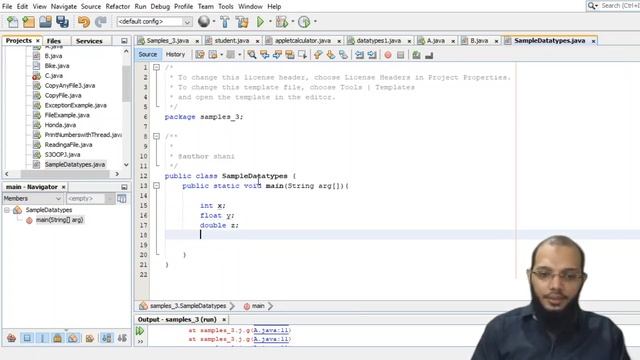Click the Build Project hammer icon
This screenshot has height=360, width=640.
click(x=225, y=22)
